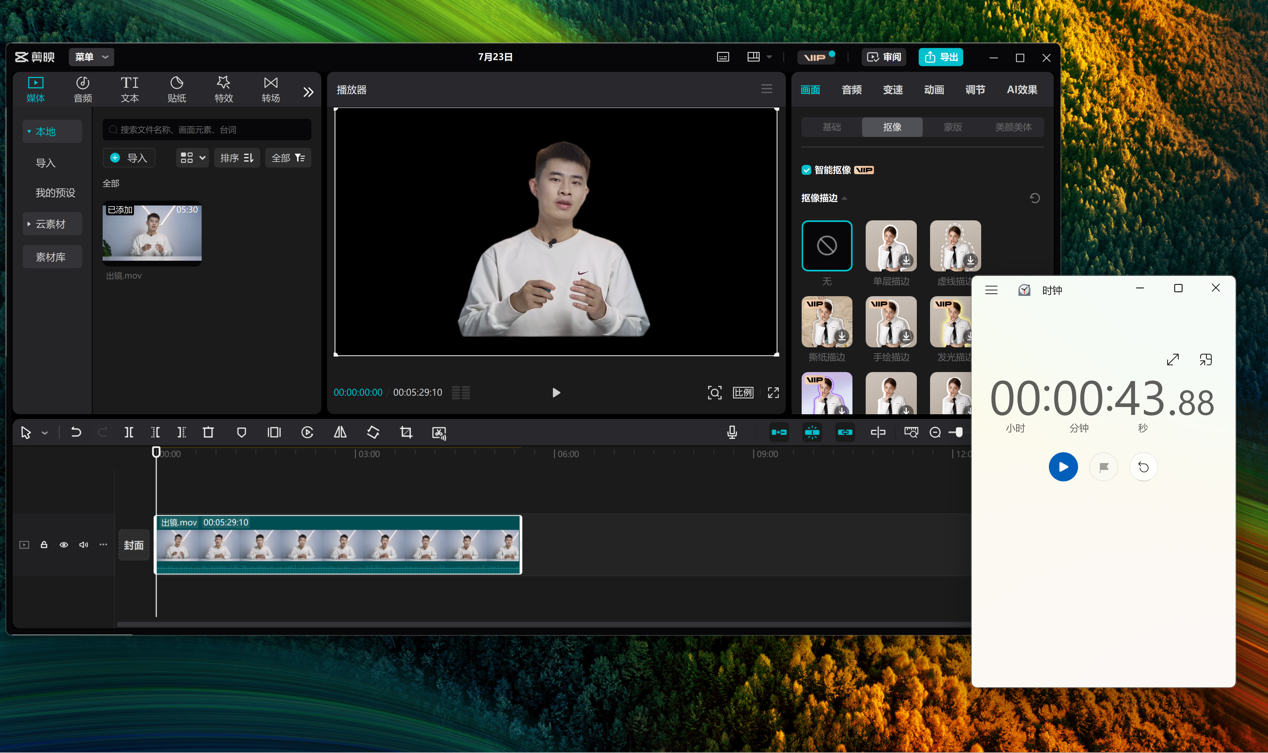Click the microphone record voiceover icon
The image size is (1268, 753).
coord(732,433)
